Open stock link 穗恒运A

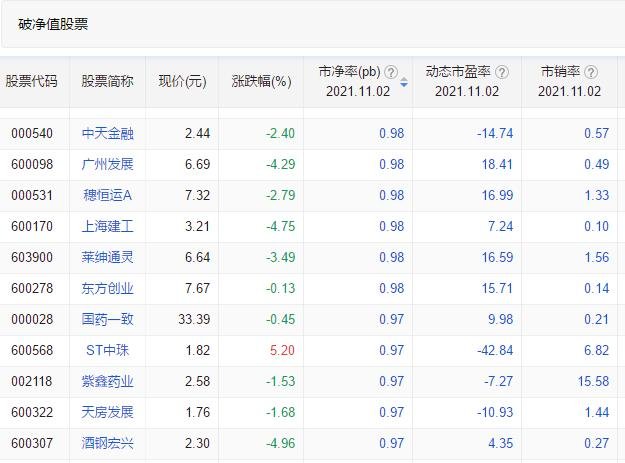pos(107,195)
